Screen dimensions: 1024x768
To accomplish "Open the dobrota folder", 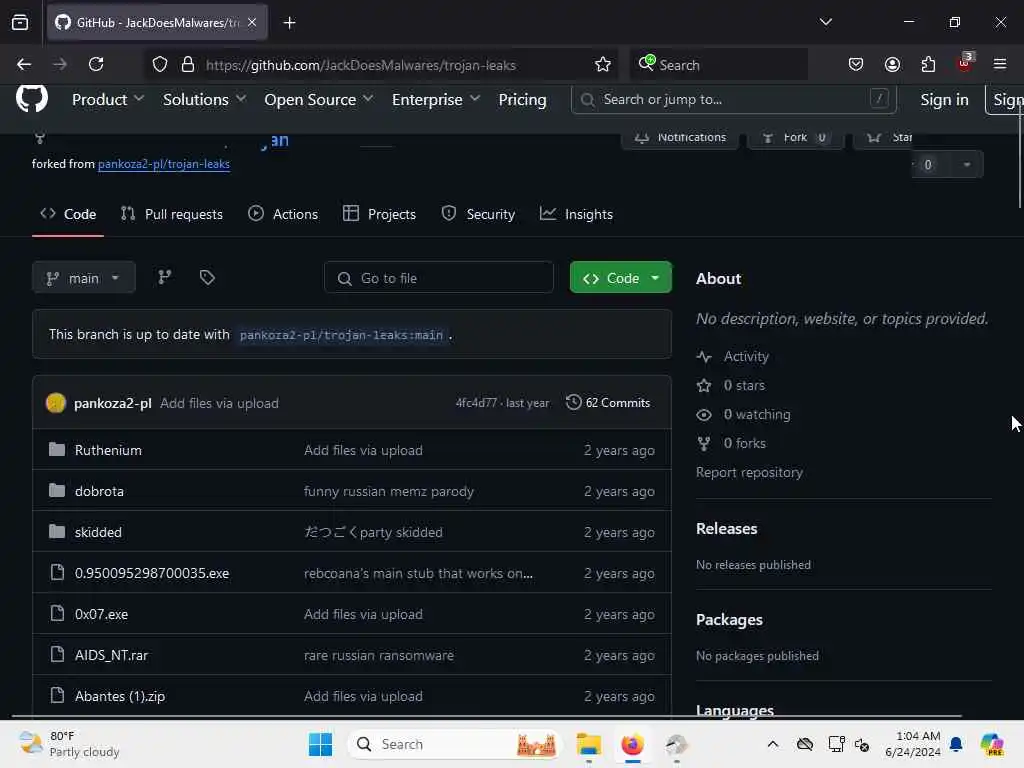I will pyautogui.click(x=99, y=491).
